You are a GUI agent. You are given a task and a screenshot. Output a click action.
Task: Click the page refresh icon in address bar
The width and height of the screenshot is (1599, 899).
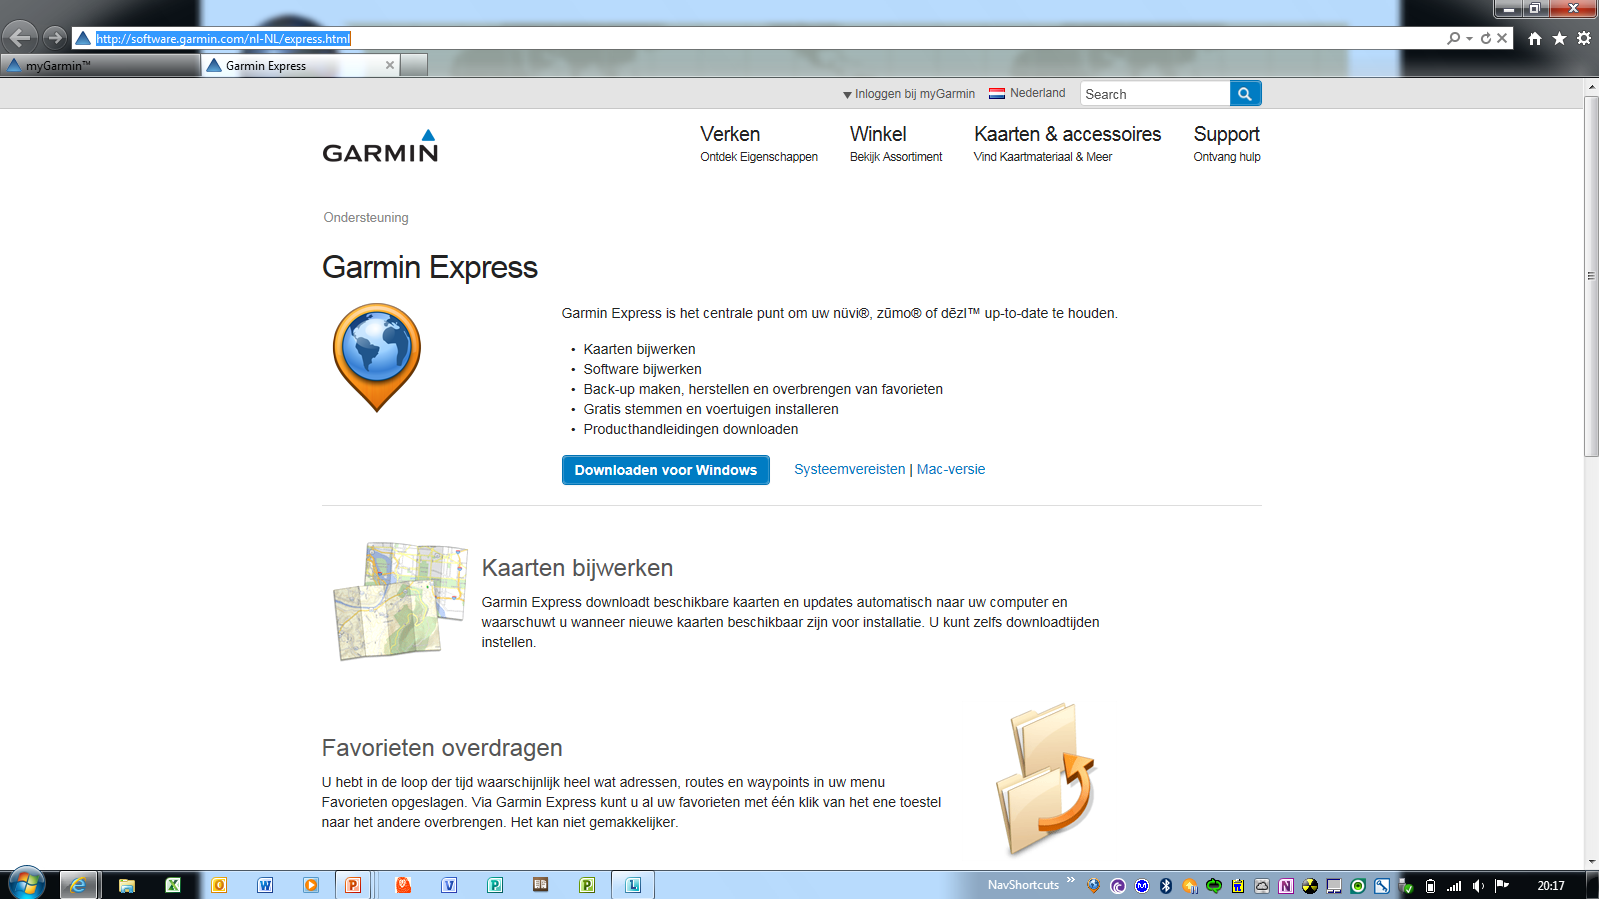[x=1486, y=38]
